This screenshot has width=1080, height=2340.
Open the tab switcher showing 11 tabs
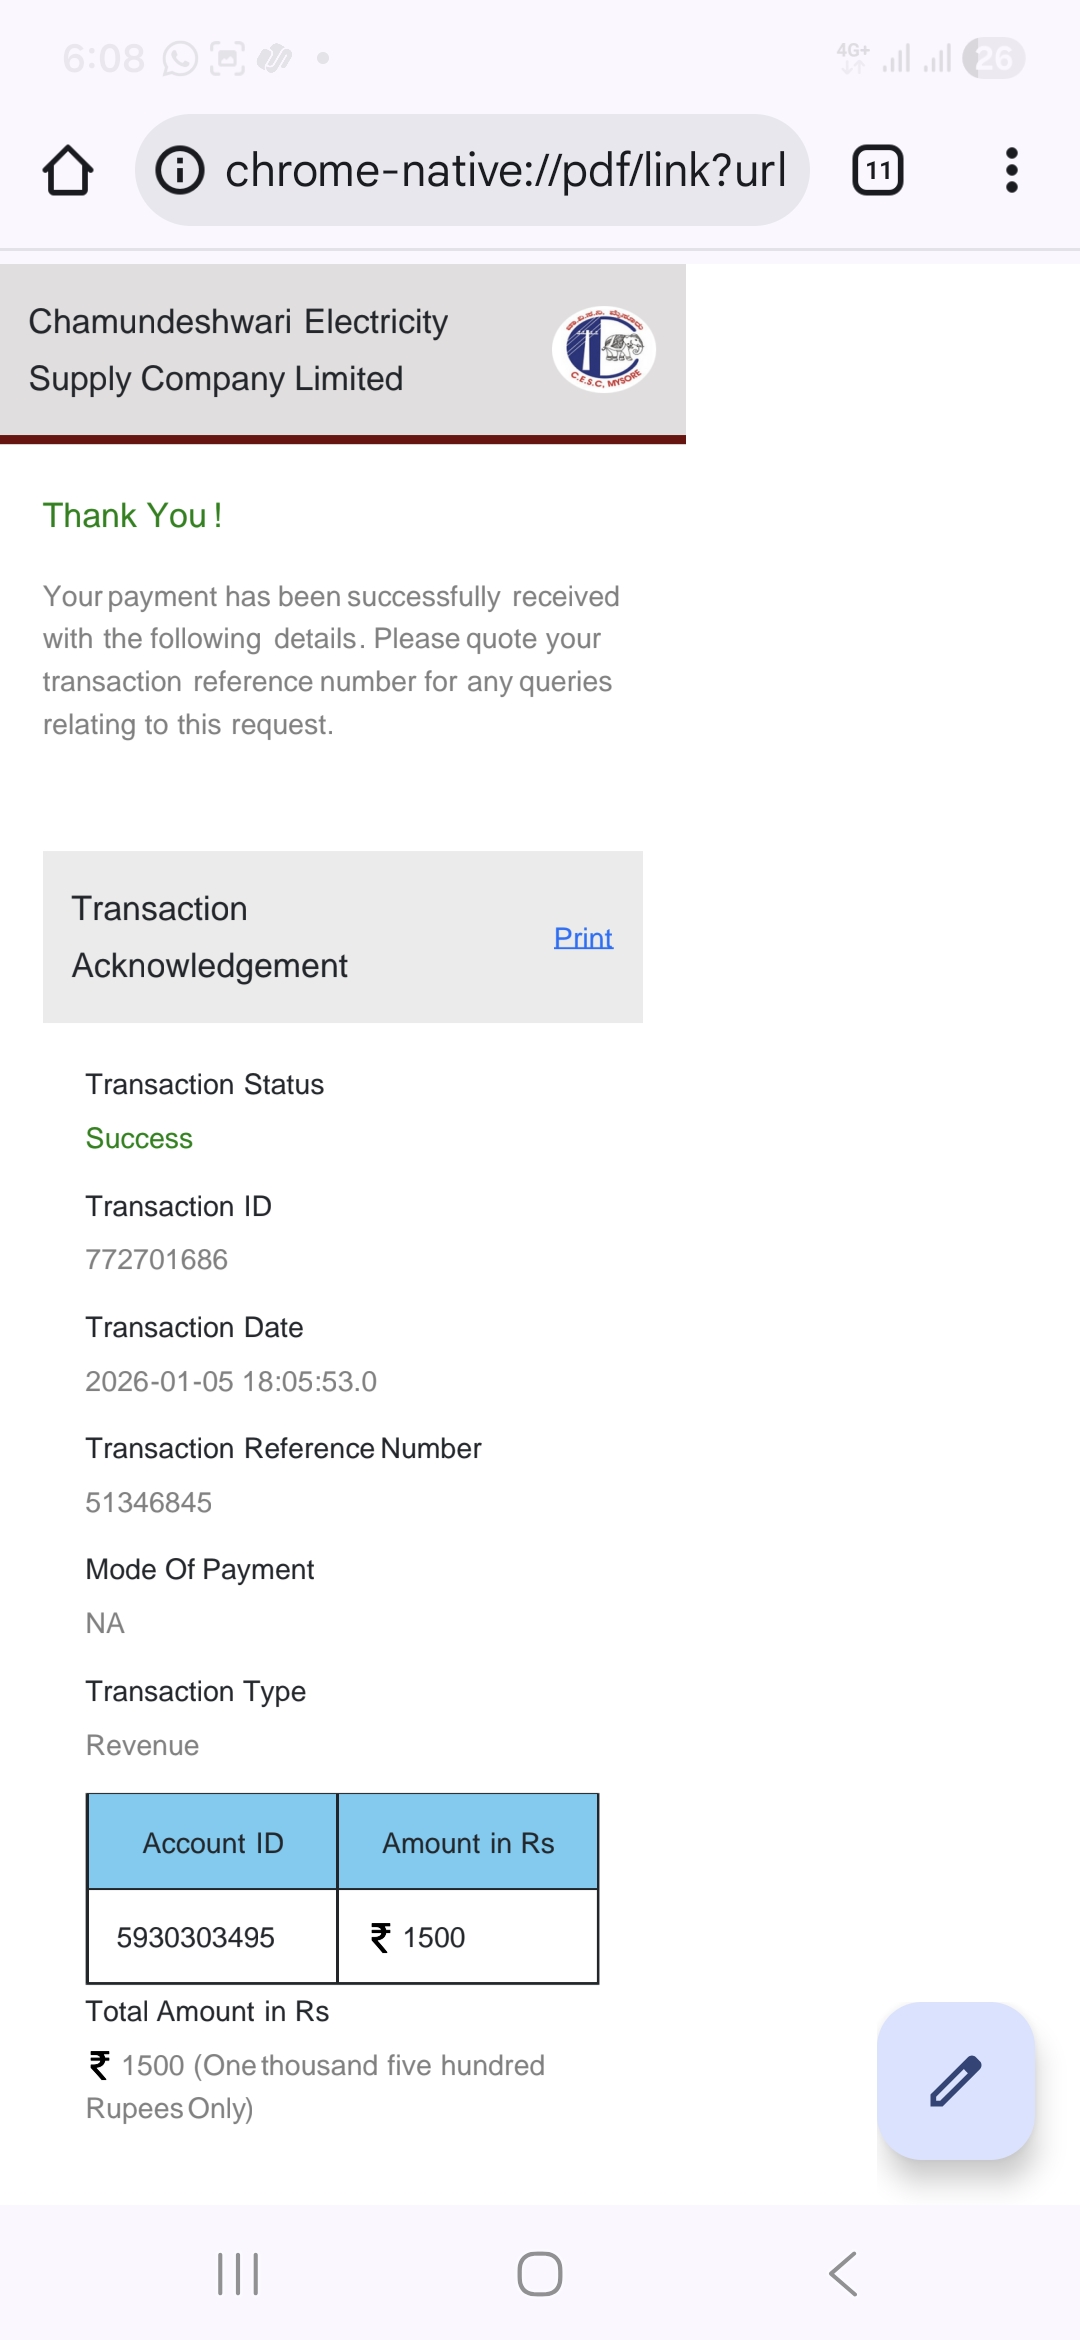[877, 170]
